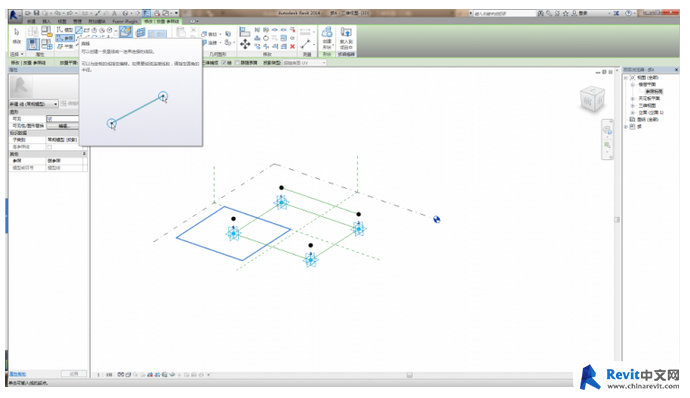Expand the Elevations tree node
This screenshot has height=398, width=690.
(x=632, y=113)
